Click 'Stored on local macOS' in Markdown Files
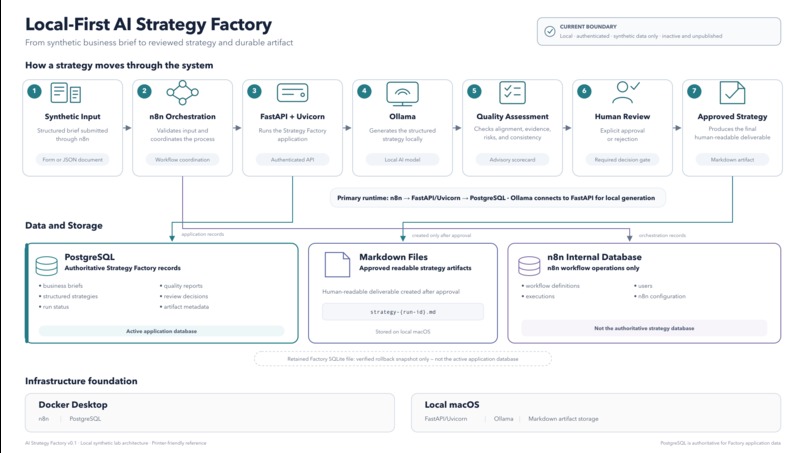 tap(403, 332)
